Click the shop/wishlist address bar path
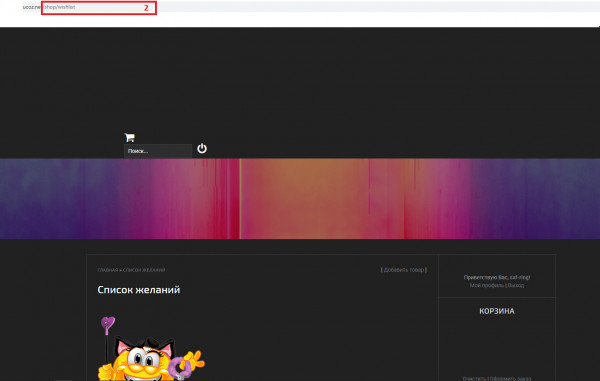The height and width of the screenshot is (381, 600). pos(59,7)
